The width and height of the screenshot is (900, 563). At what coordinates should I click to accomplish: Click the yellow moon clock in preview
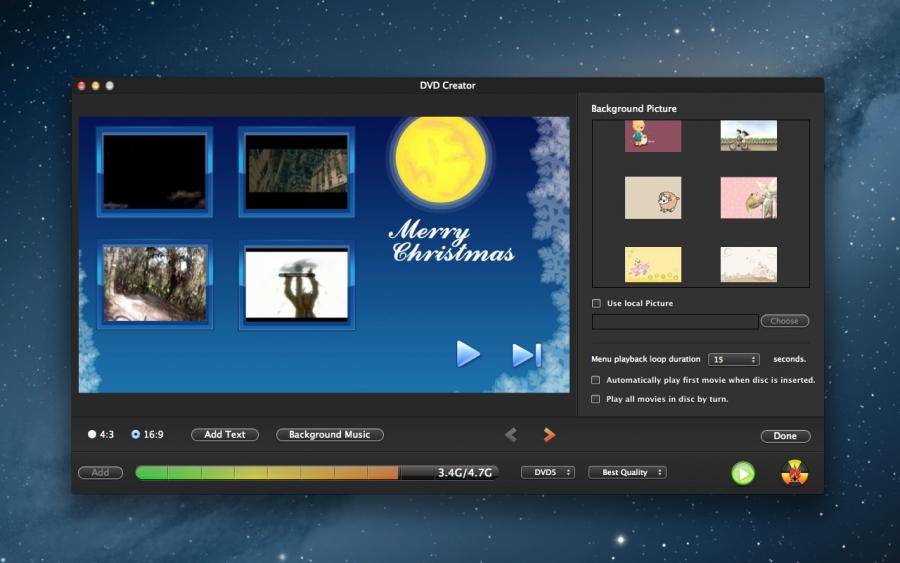[x=440, y=160]
